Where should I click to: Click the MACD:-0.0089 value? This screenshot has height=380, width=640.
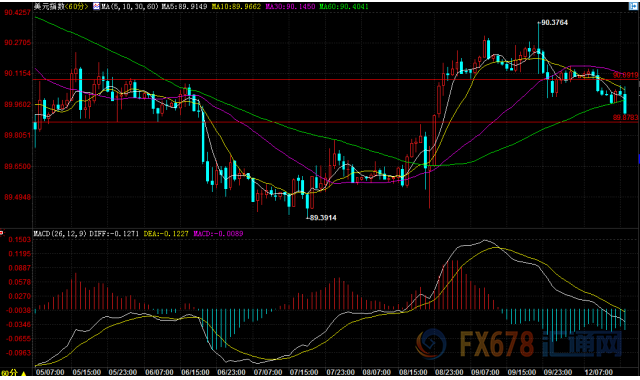click(218, 233)
